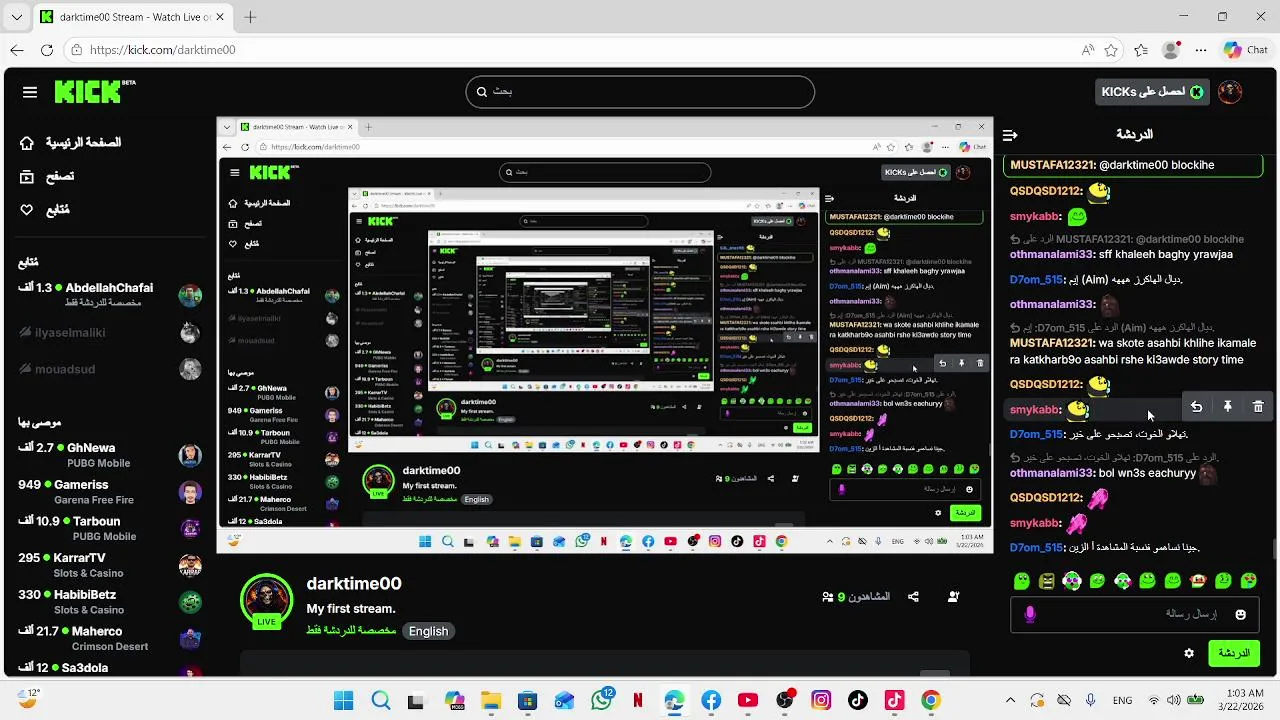The height and width of the screenshot is (720, 1280).
Task: Click the chat message input field
Action: tap(1134, 614)
